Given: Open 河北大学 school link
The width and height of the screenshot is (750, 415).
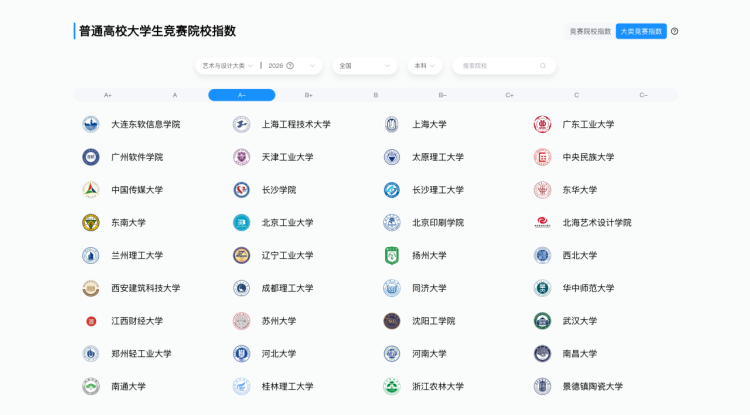Looking at the screenshot, I should point(278,354).
